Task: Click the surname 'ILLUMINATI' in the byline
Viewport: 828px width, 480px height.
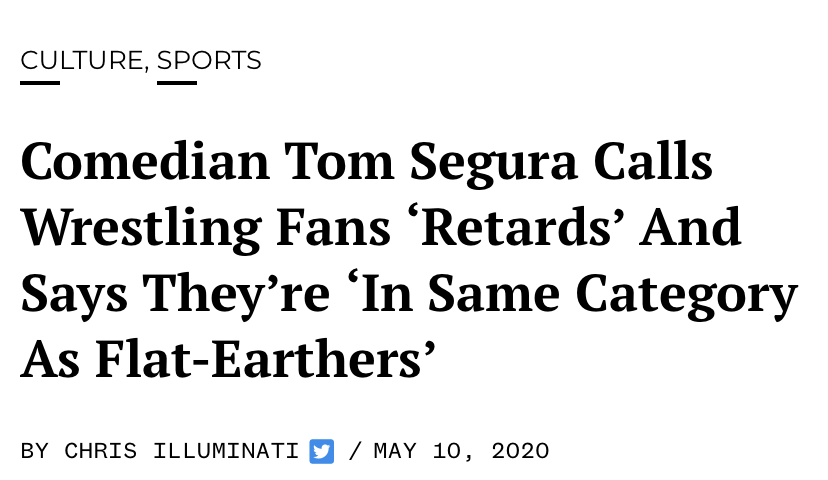Action: [x=226, y=451]
